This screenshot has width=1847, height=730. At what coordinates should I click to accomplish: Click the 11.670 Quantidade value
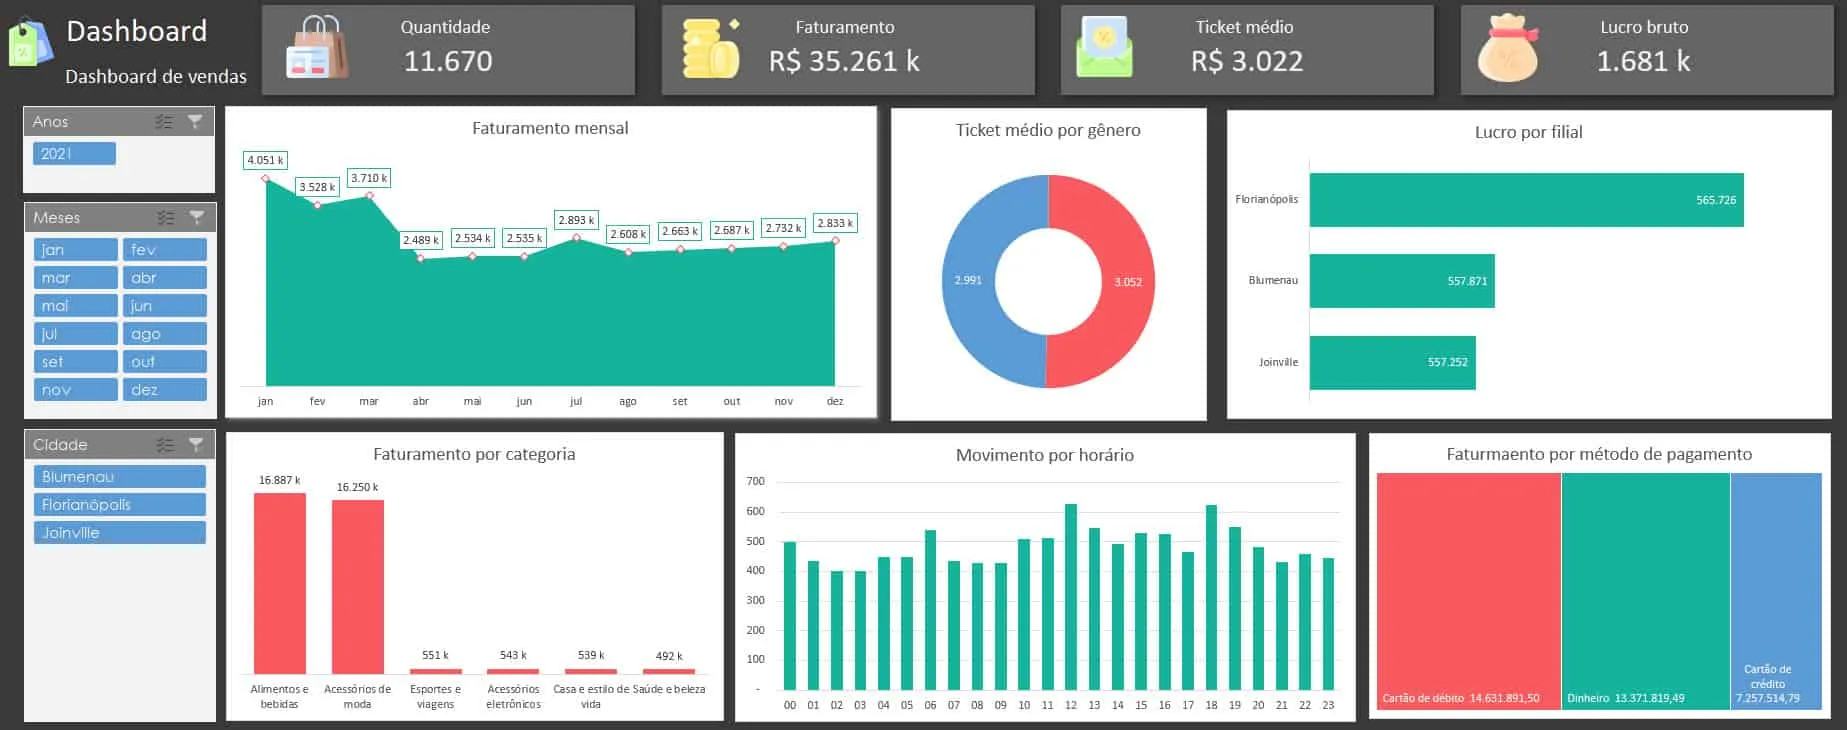(448, 61)
